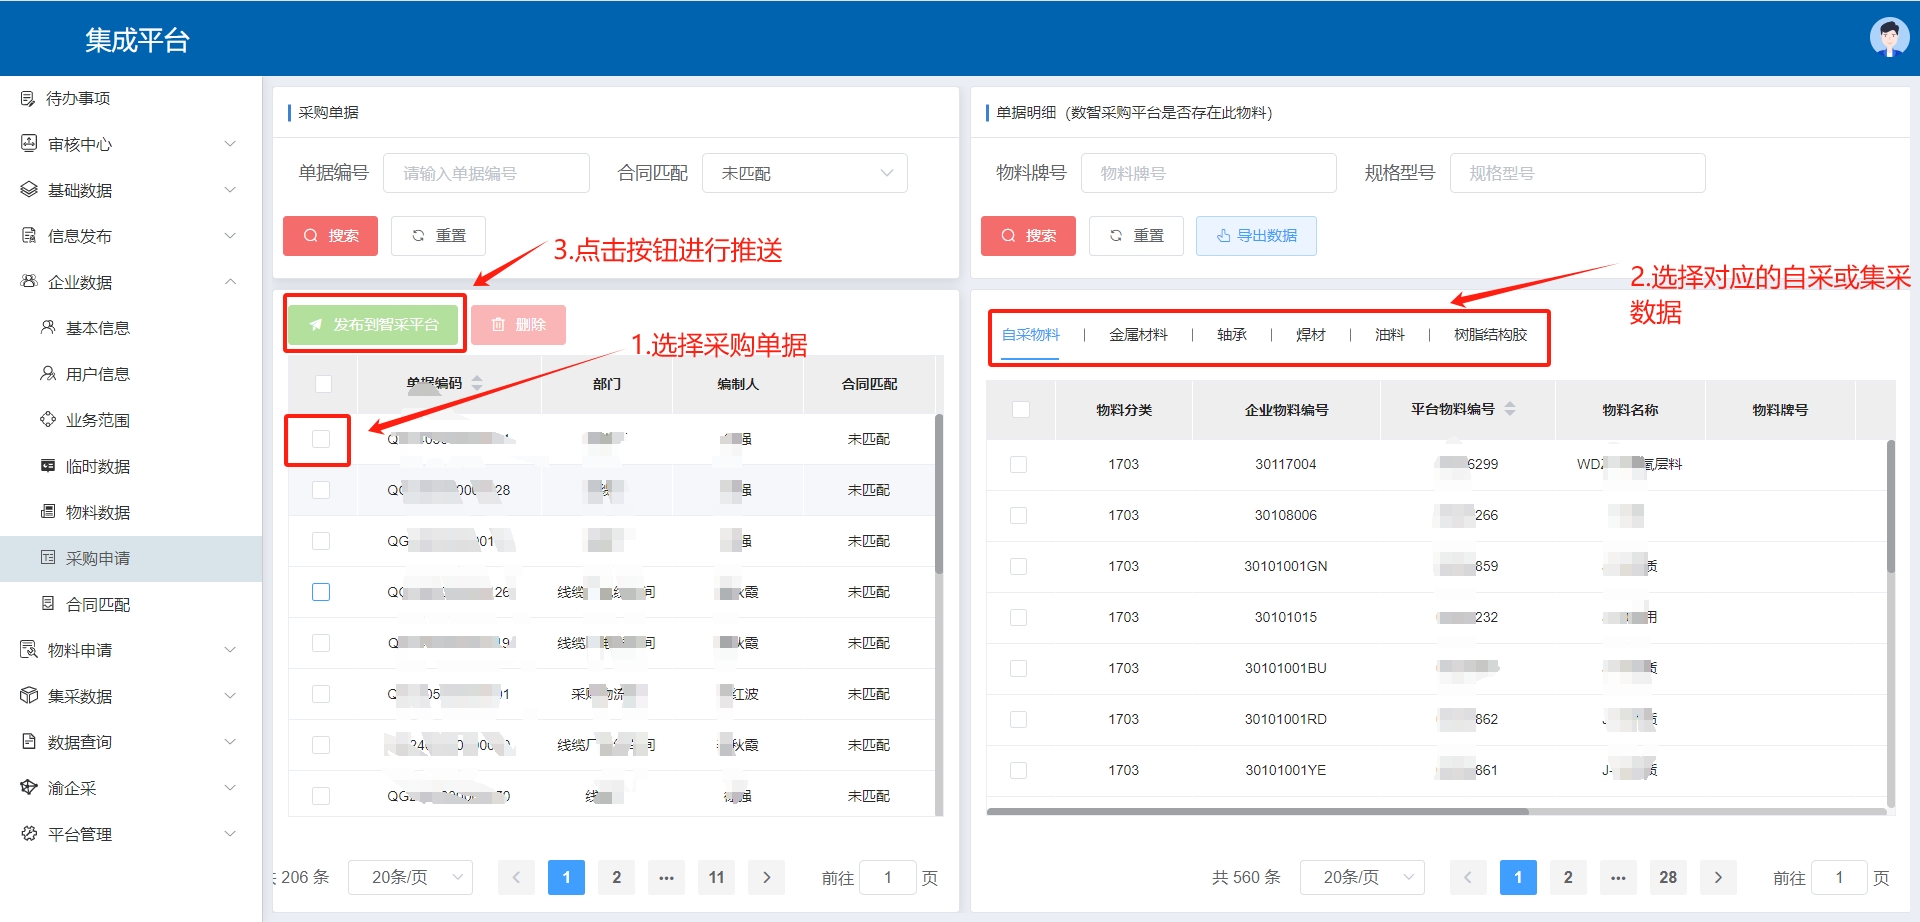Viewport: 1920px width, 922px height.
Task: Click the user avatar icon in header
Action: click(1888, 38)
